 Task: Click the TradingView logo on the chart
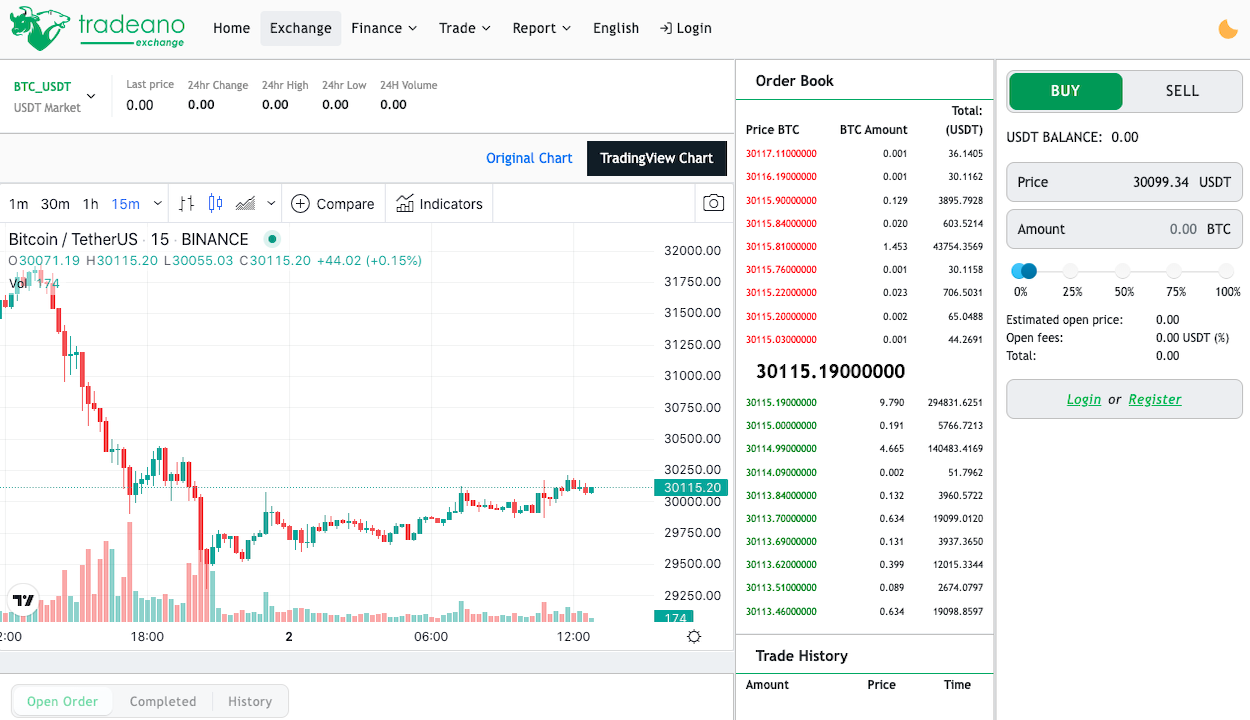23,601
